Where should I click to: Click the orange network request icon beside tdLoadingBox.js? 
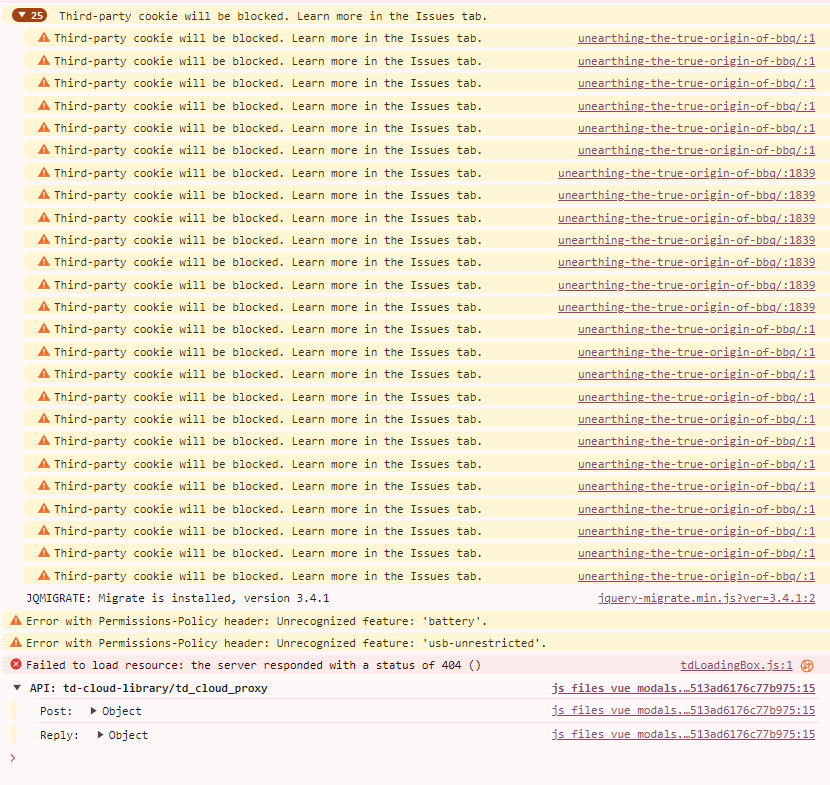pyautogui.click(x=807, y=666)
